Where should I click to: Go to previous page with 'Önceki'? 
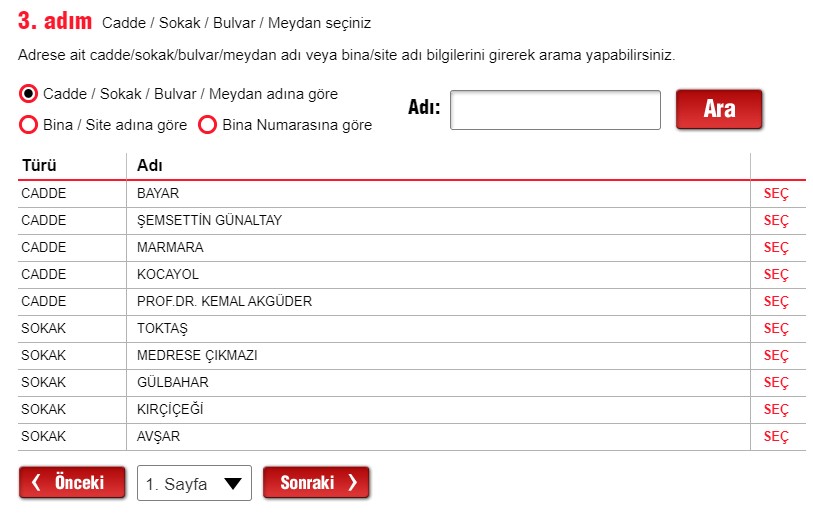(x=72, y=483)
